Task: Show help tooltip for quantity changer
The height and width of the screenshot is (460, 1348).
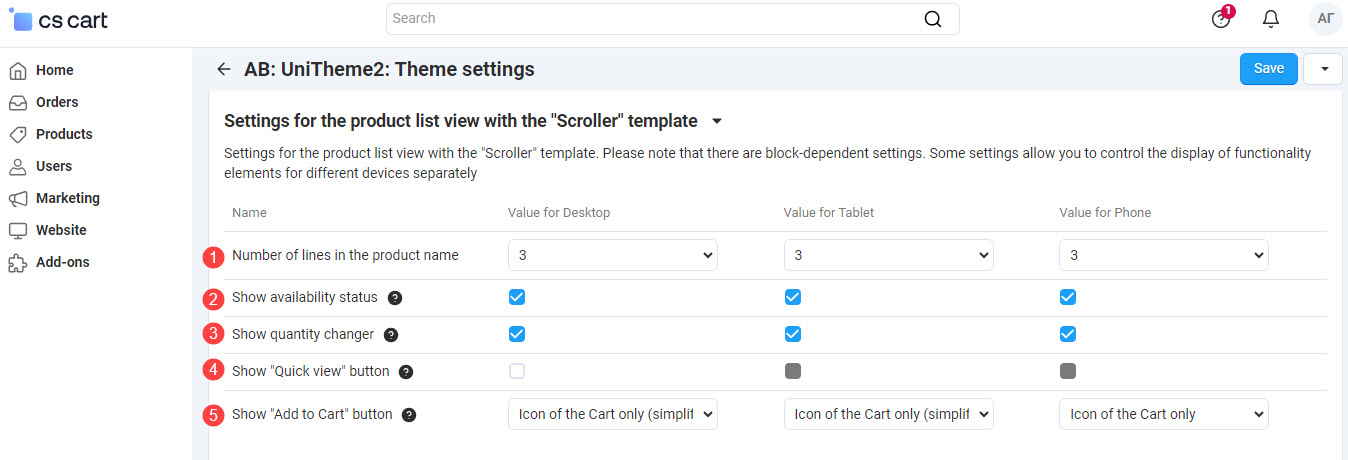Action: pos(391,335)
